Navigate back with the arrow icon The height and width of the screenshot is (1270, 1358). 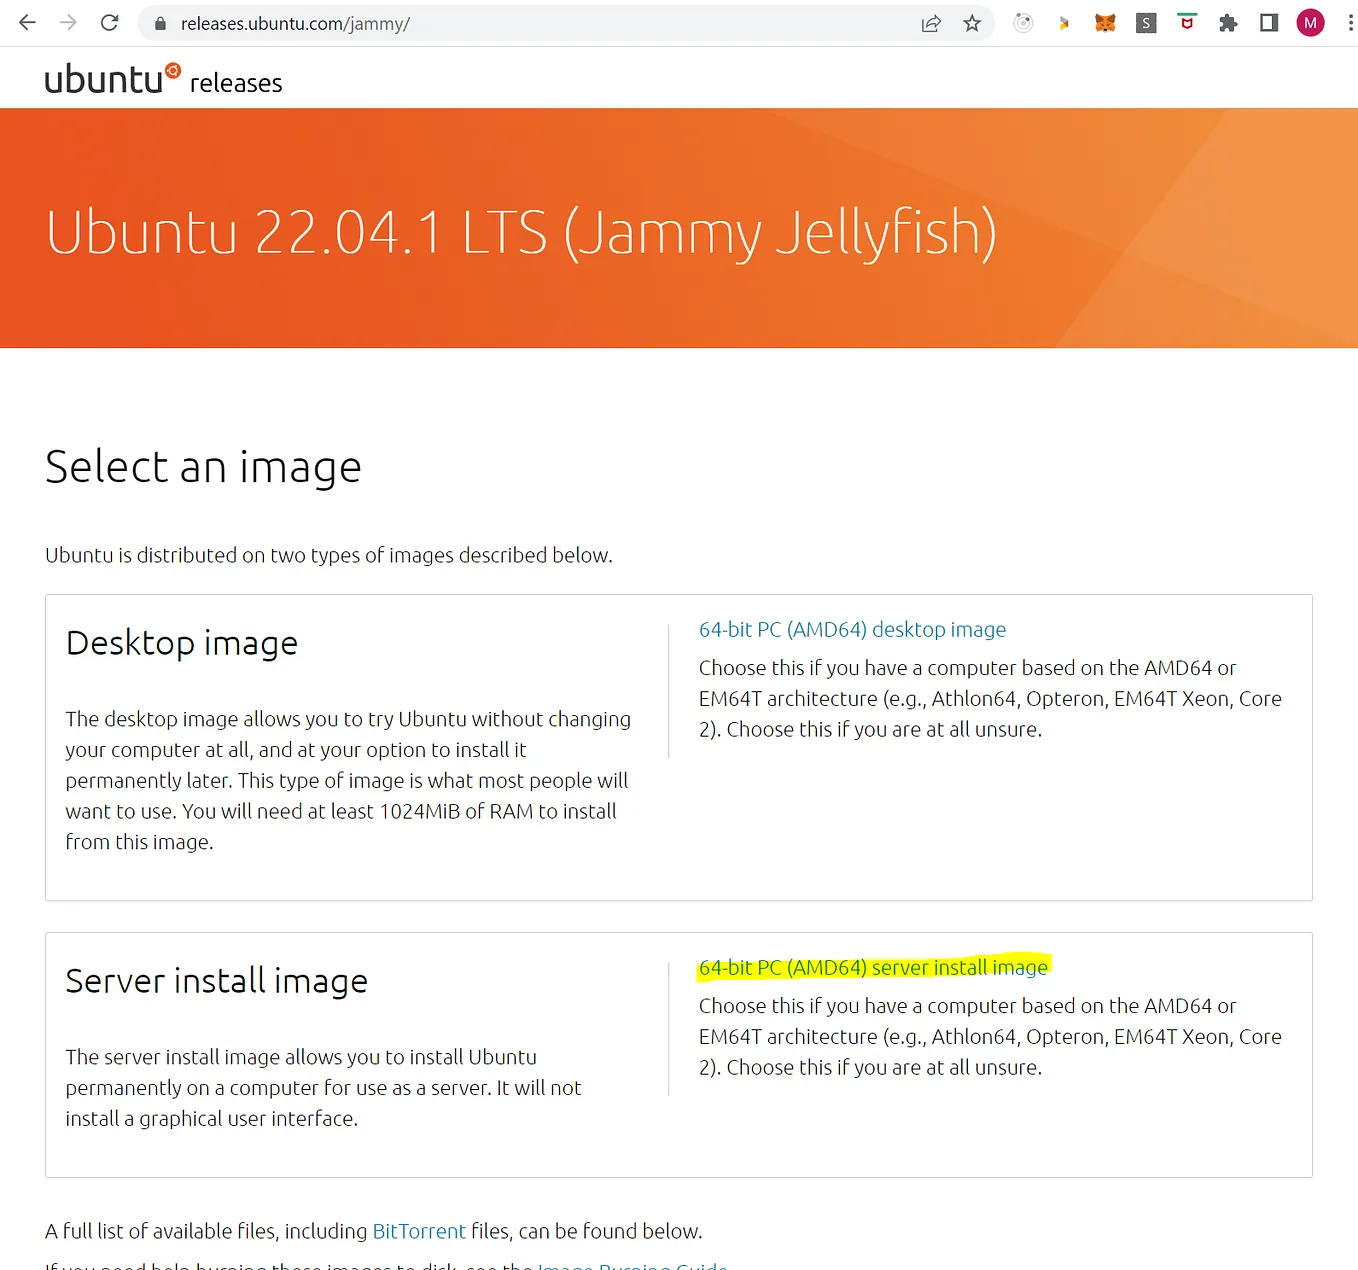tap(26, 22)
